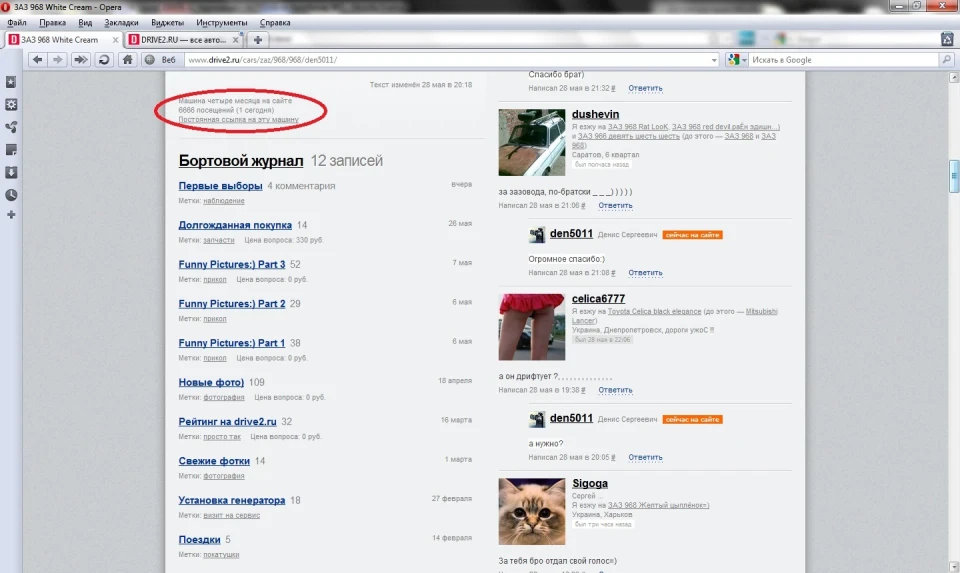This screenshot has width=960, height=573.
Task: Click the наблюдение tag link
Action: pos(223,201)
